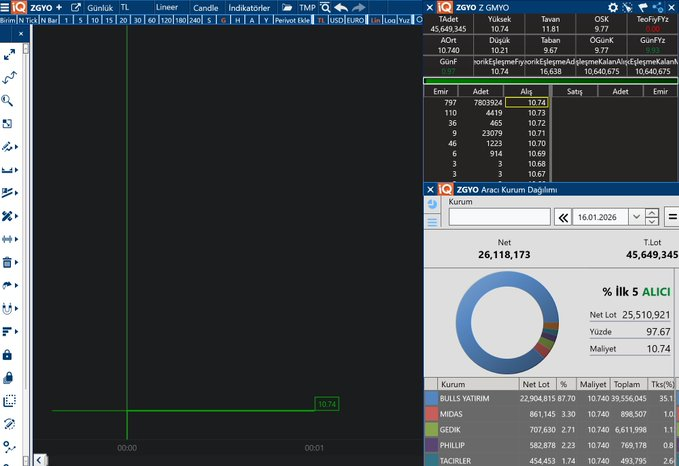
Task: Lock drawings with single padlock icon
Action: [x=7, y=355]
